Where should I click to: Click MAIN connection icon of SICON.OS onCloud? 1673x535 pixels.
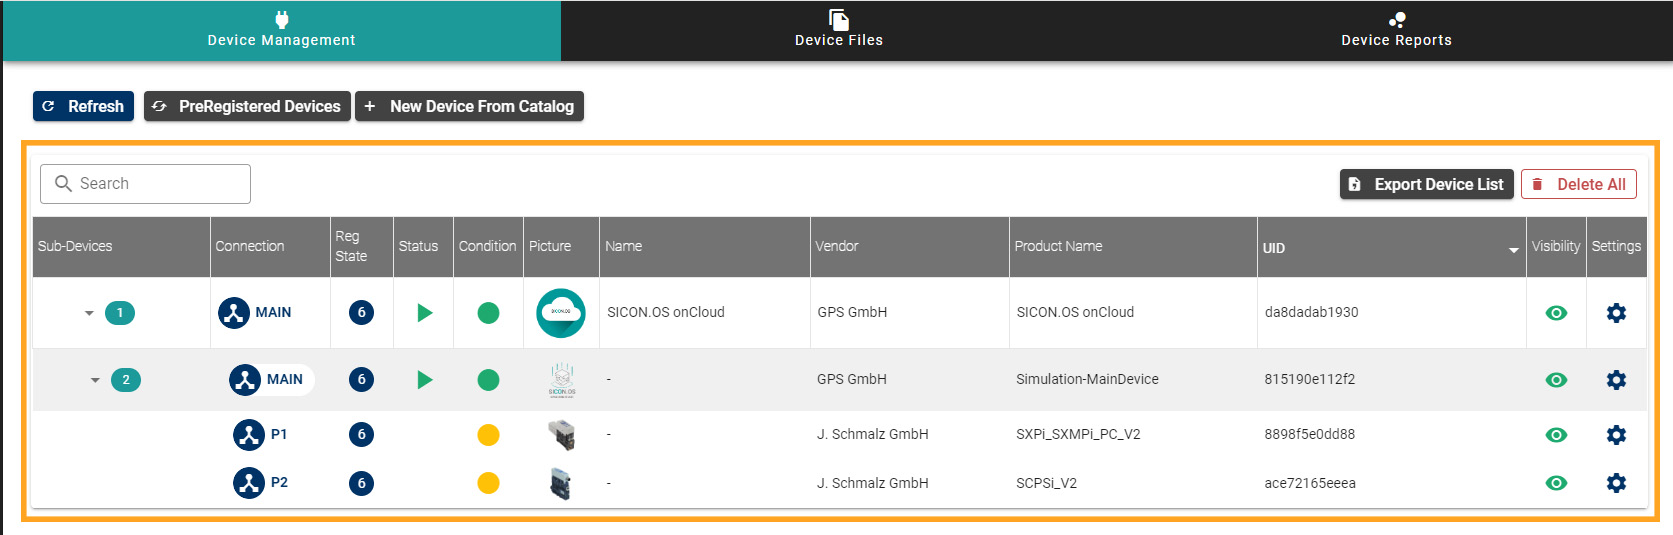[x=234, y=313]
